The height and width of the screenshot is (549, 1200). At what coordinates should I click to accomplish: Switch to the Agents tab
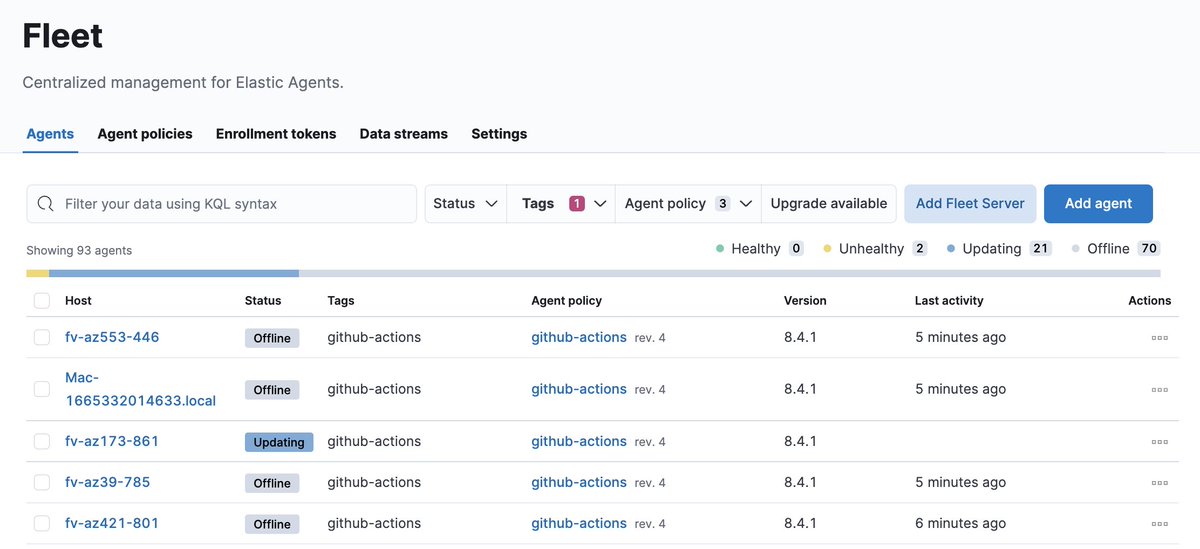point(50,134)
